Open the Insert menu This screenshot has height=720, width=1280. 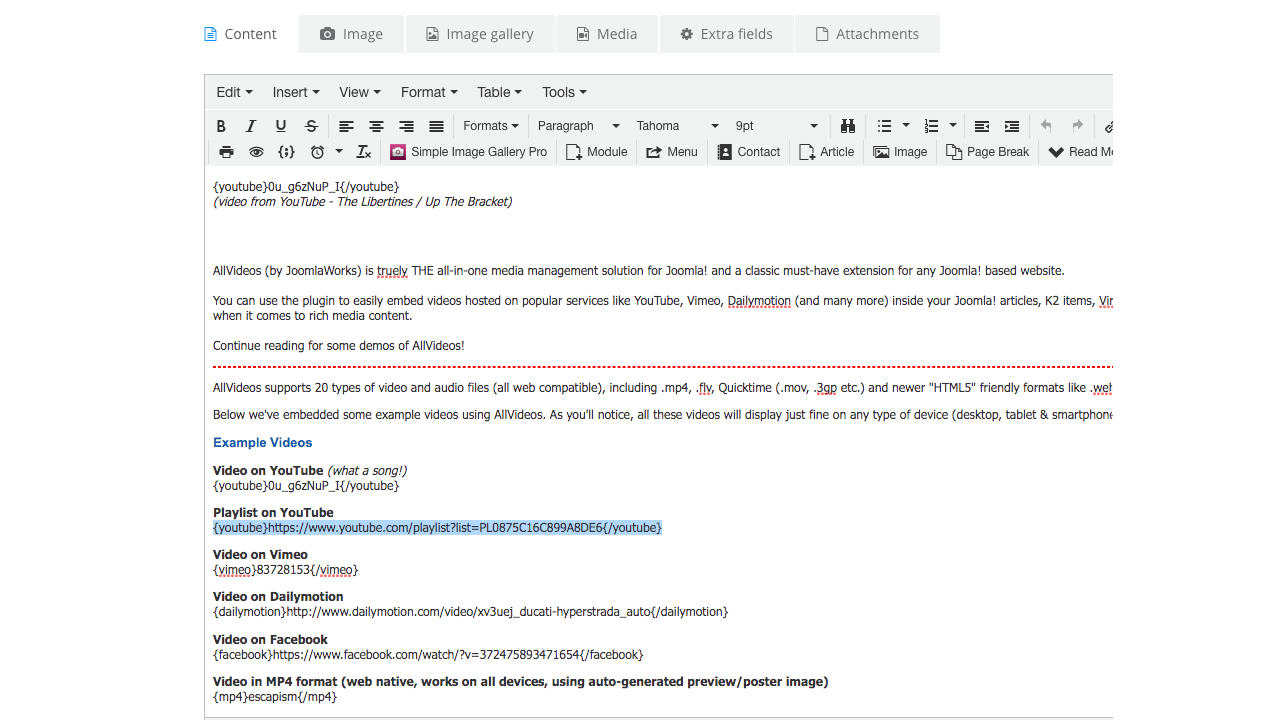click(x=296, y=92)
